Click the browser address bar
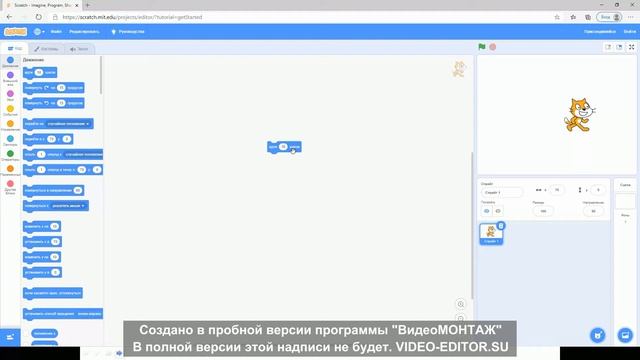Screen dimensions: 640x360 302,17
